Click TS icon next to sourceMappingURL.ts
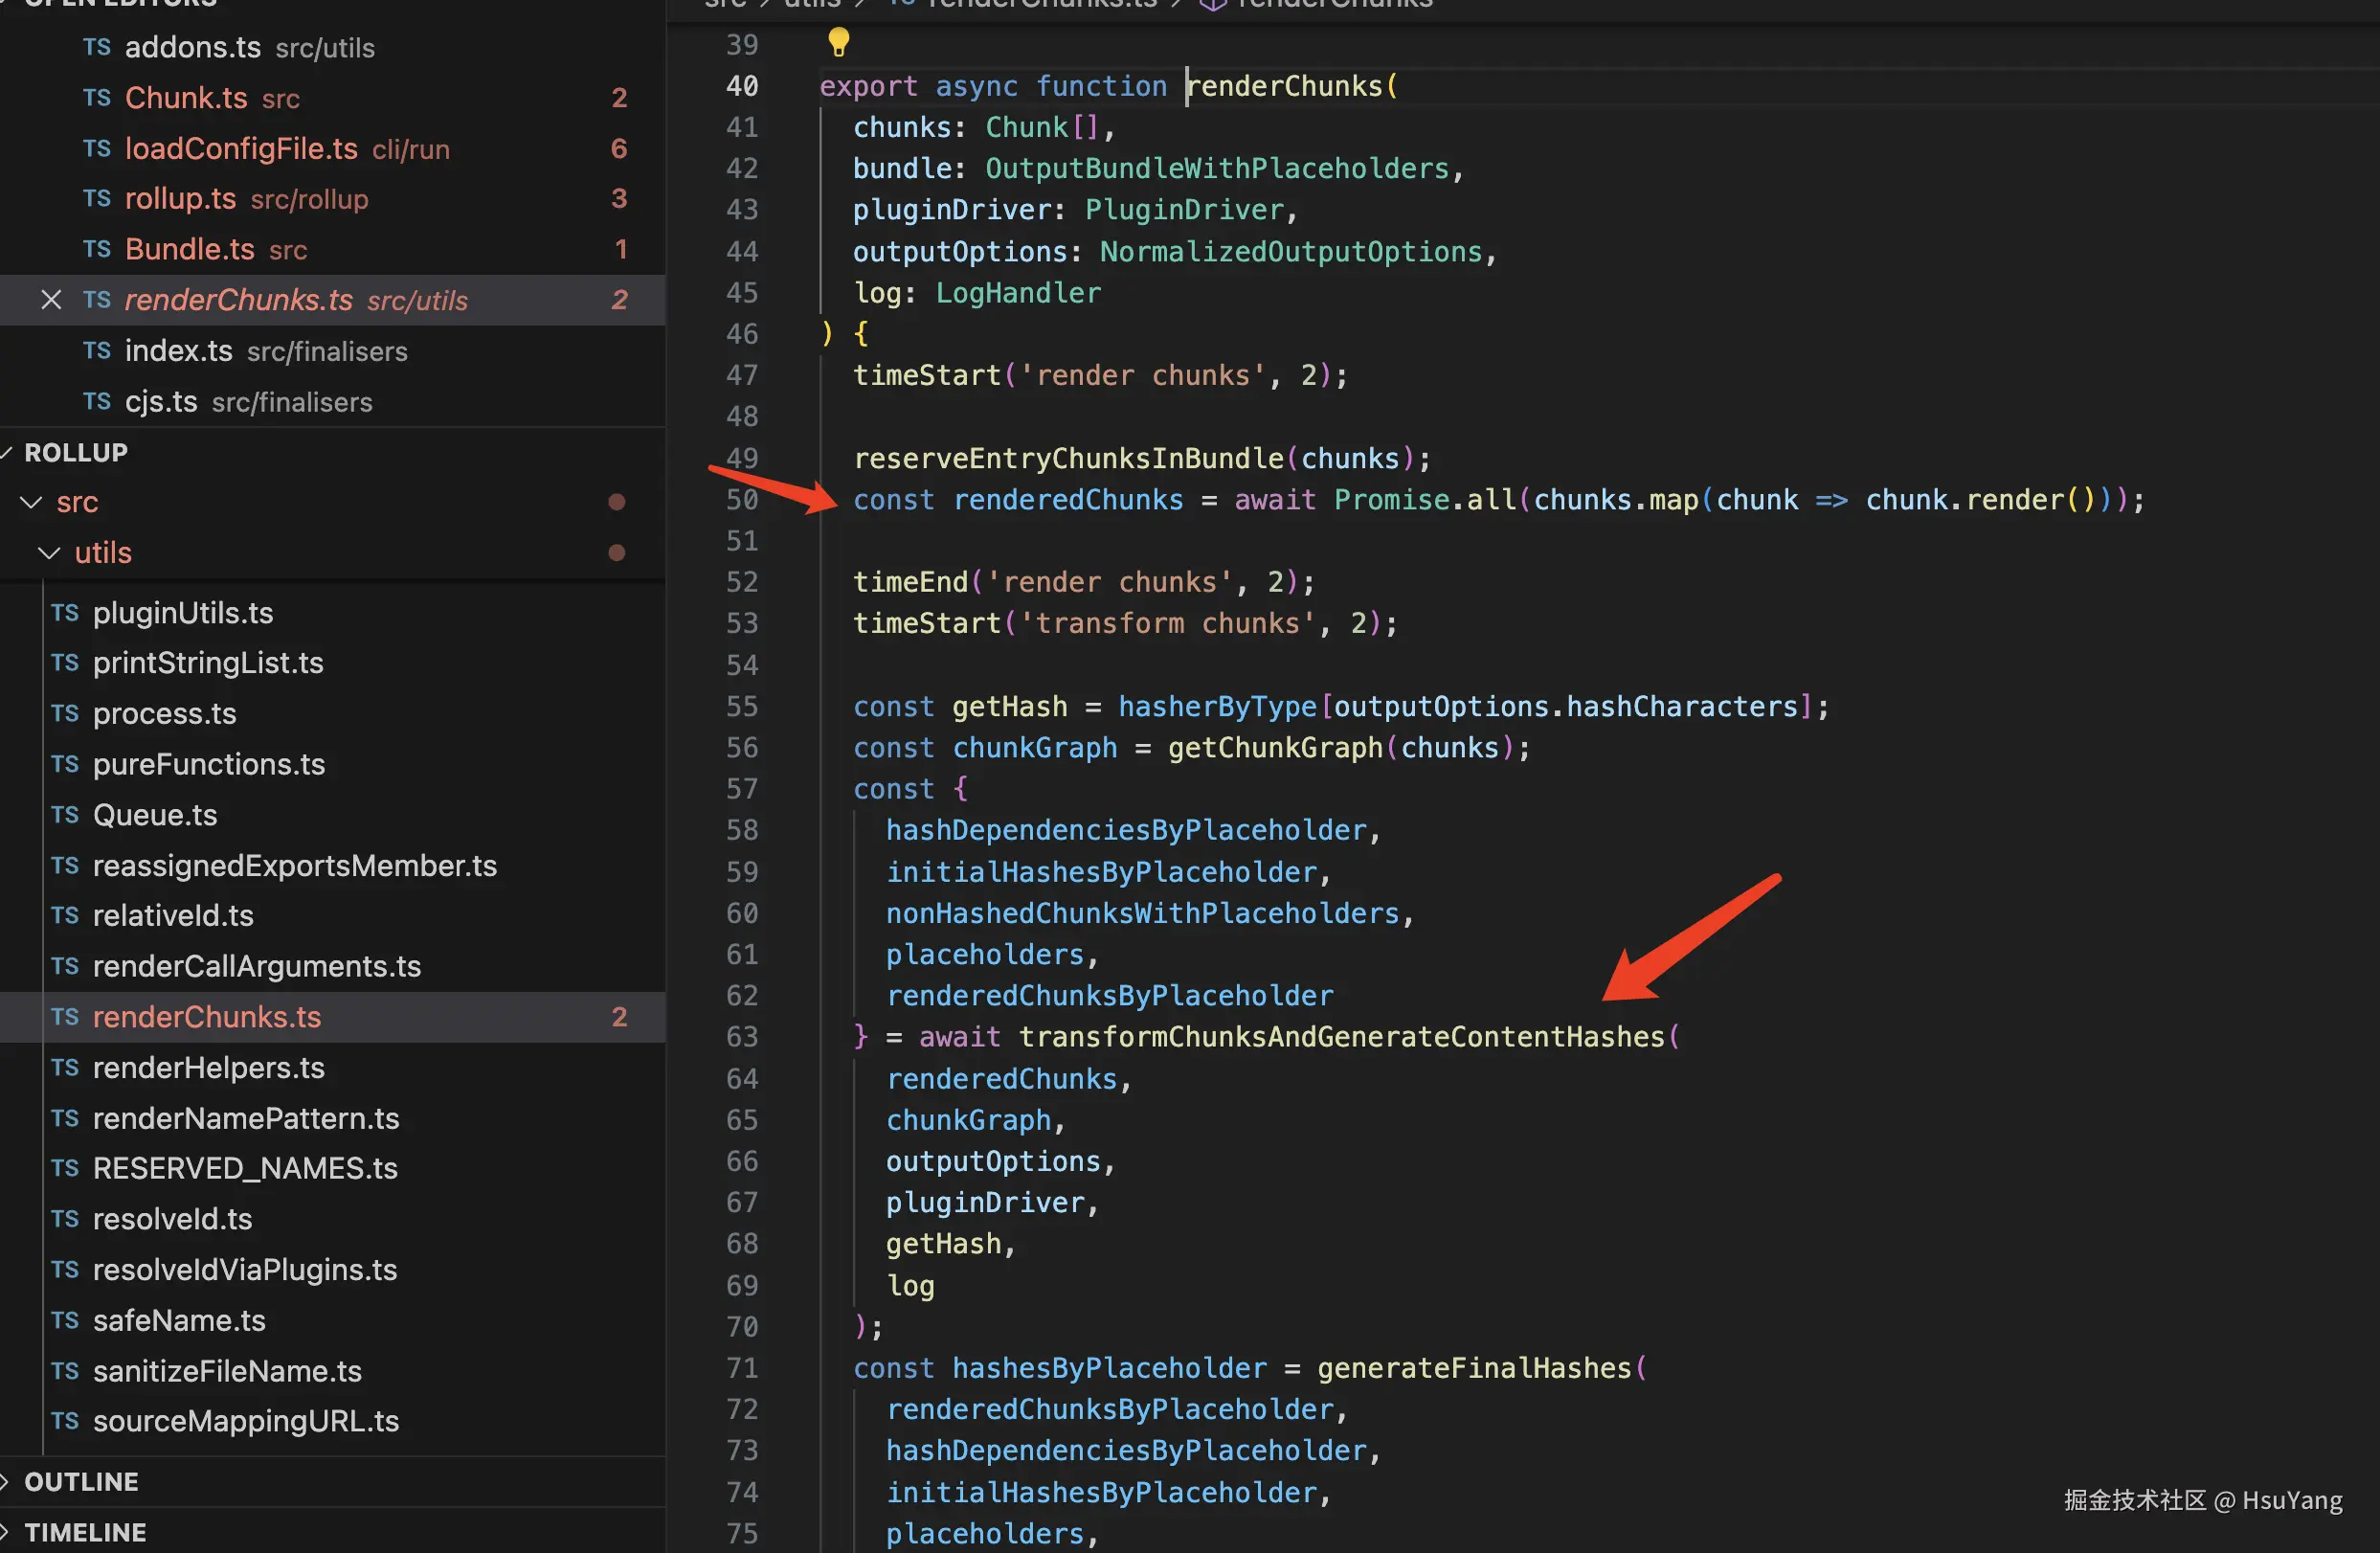The width and height of the screenshot is (2380, 1553). [65, 1421]
